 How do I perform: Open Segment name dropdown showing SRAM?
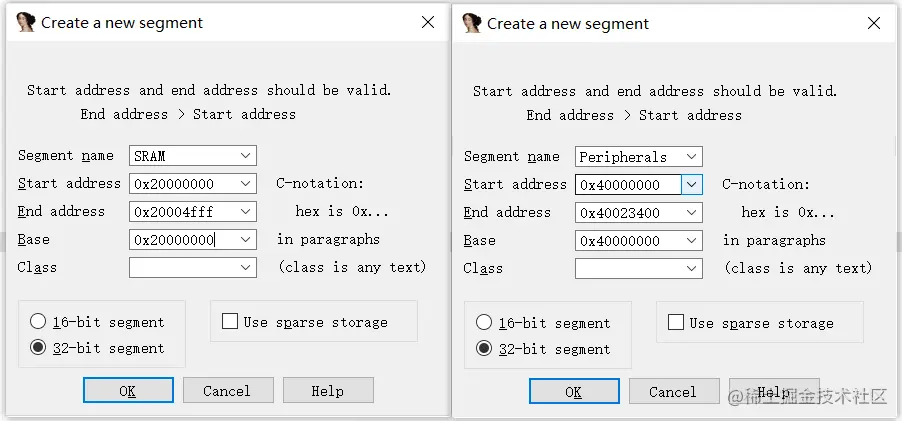(246, 155)
